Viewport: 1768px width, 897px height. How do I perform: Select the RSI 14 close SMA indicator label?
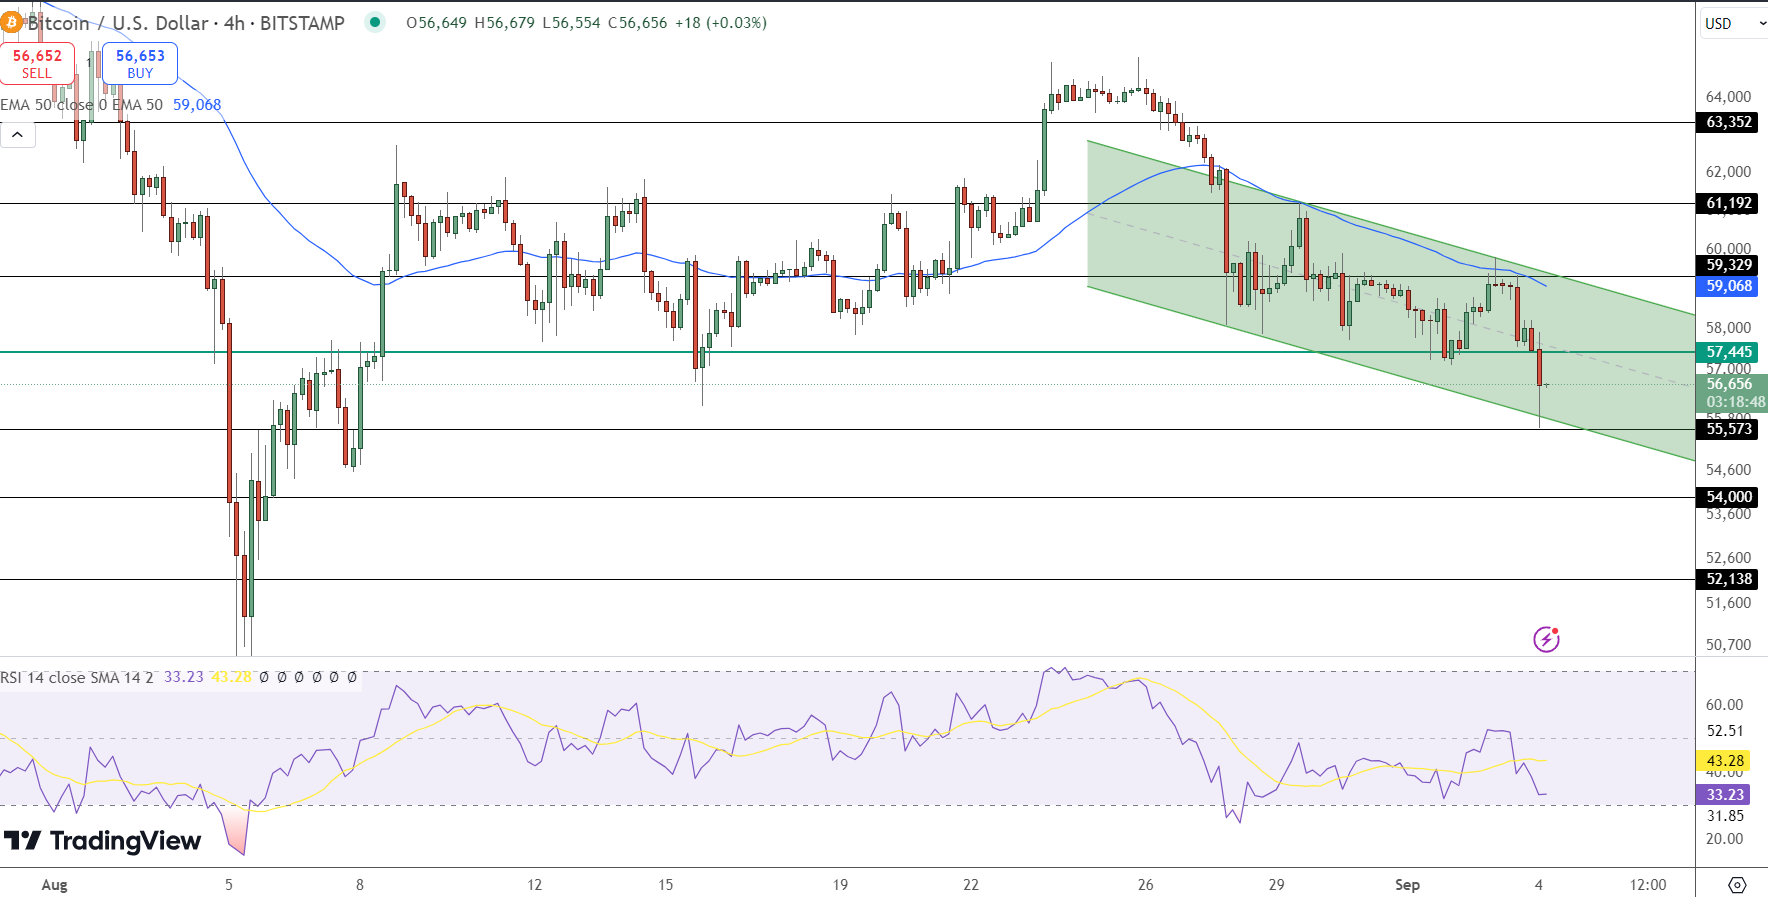[x=77, y=677]
